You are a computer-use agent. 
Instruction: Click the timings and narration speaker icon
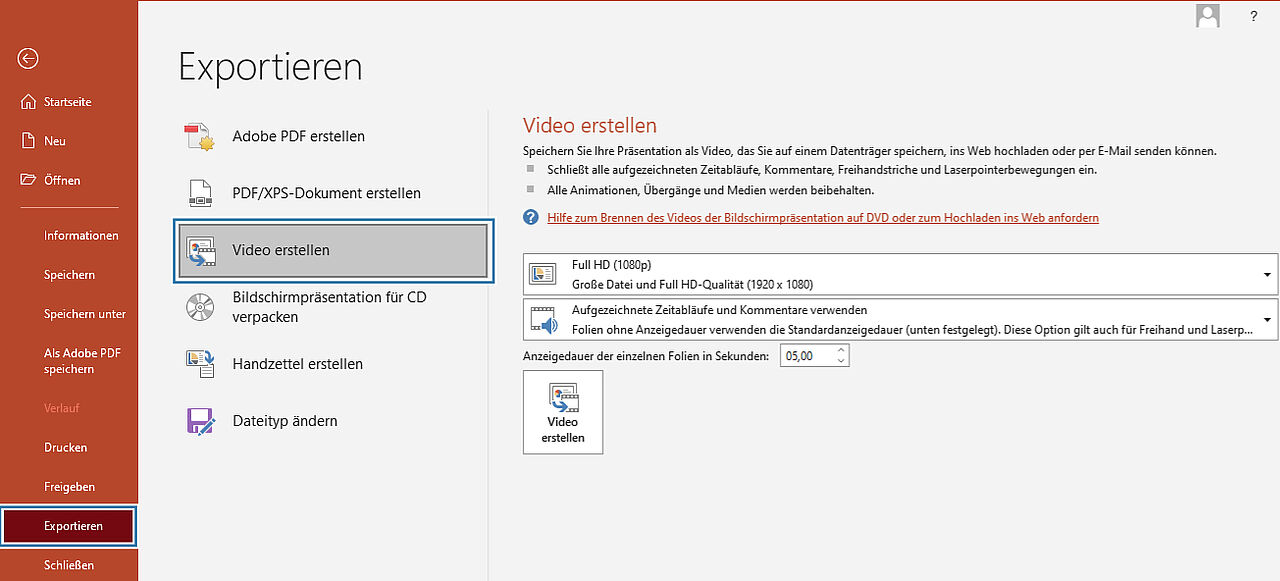(x=543, y=319)
